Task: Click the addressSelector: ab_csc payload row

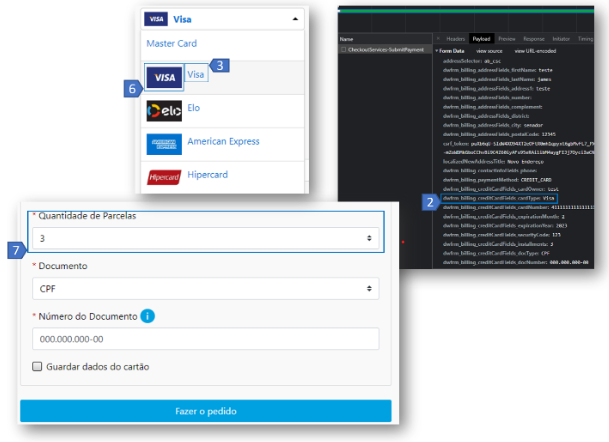Action: click(x=472, y=61)
